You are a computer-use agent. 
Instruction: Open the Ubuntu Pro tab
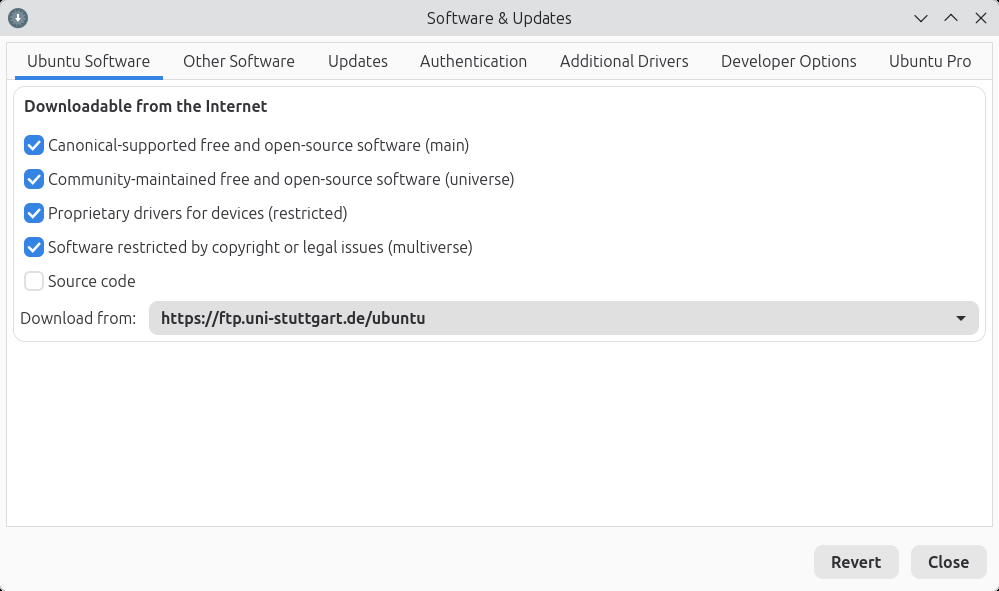(930, 61)
